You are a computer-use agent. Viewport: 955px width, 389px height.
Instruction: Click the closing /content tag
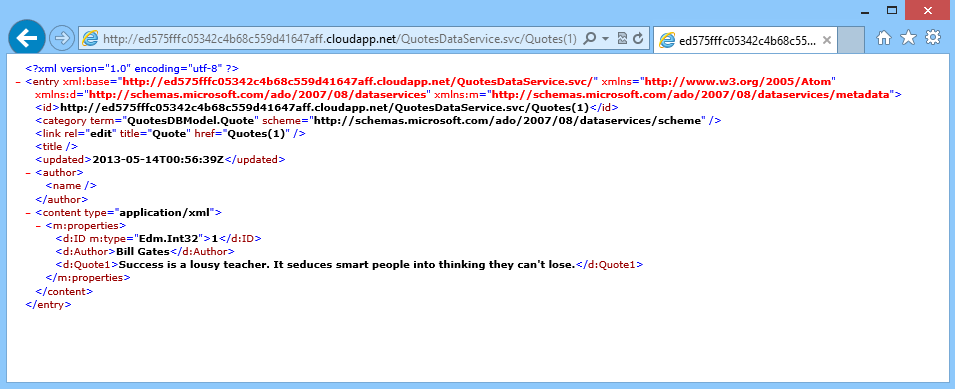pyautogui.click(x=64, y=292)
